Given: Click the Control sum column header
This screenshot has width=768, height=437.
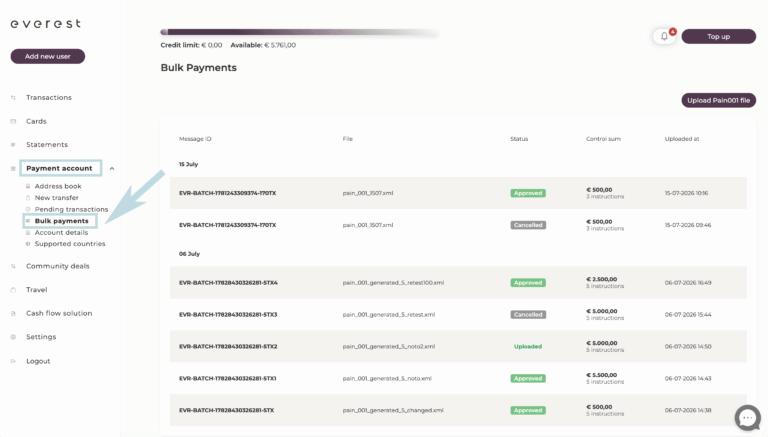Looking at the screenshot, I should pos(603,139).
